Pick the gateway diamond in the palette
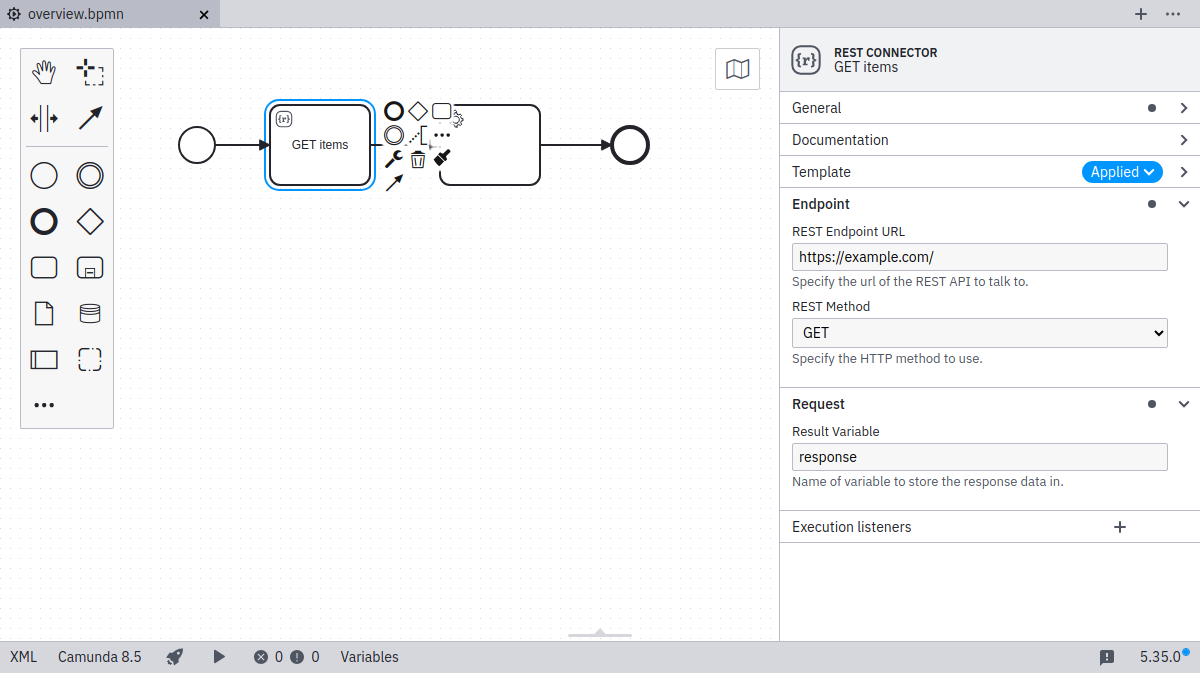This screenshot has width=1200, height=673. [90, 221]
